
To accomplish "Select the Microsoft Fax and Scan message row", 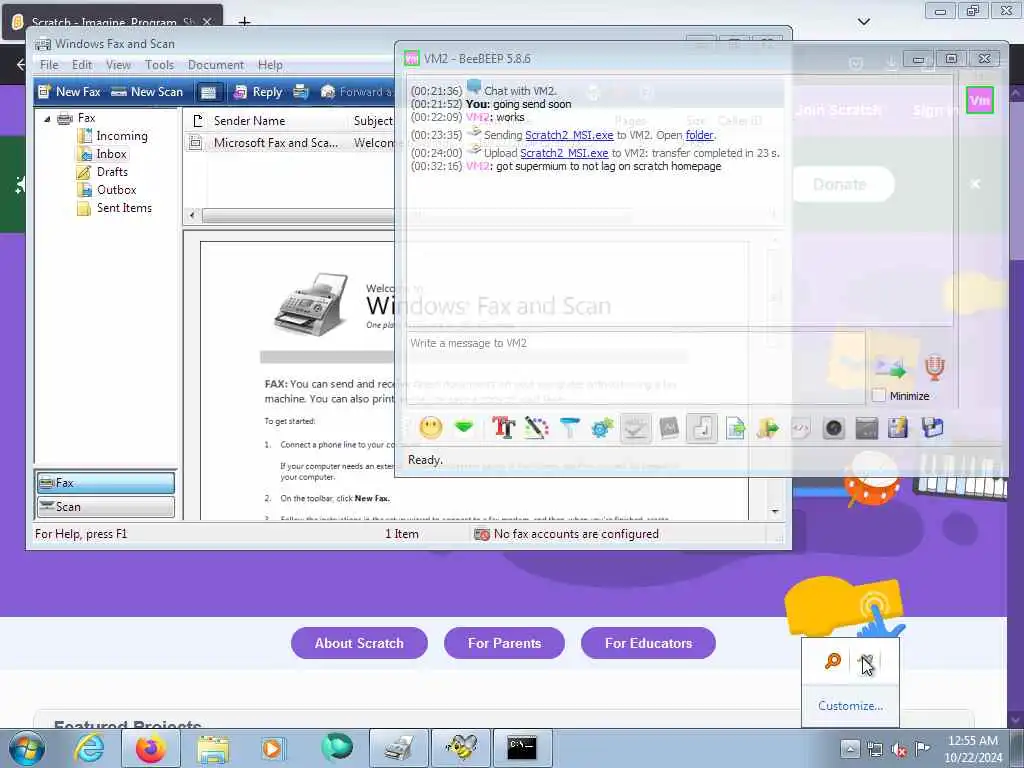I will click(x=291, y=143).
